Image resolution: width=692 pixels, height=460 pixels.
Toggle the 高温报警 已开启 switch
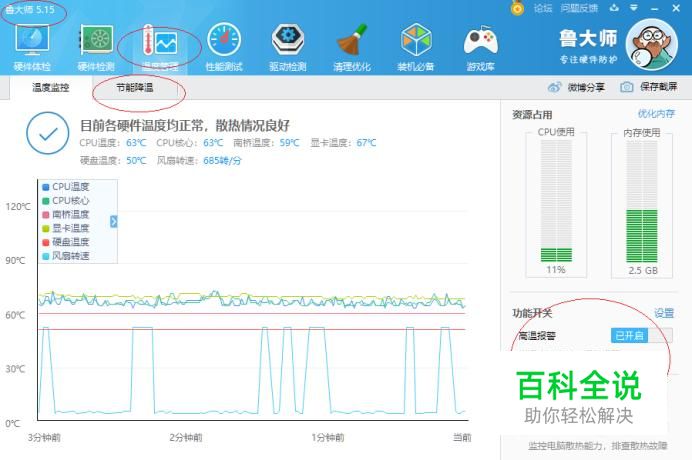pos(642,336)
